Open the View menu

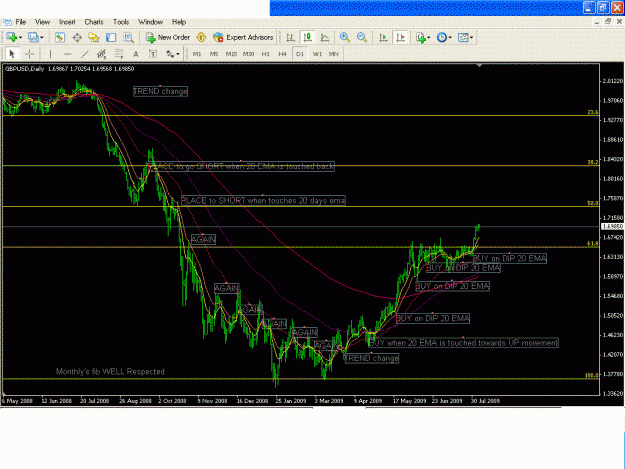(x=43, y=22)
